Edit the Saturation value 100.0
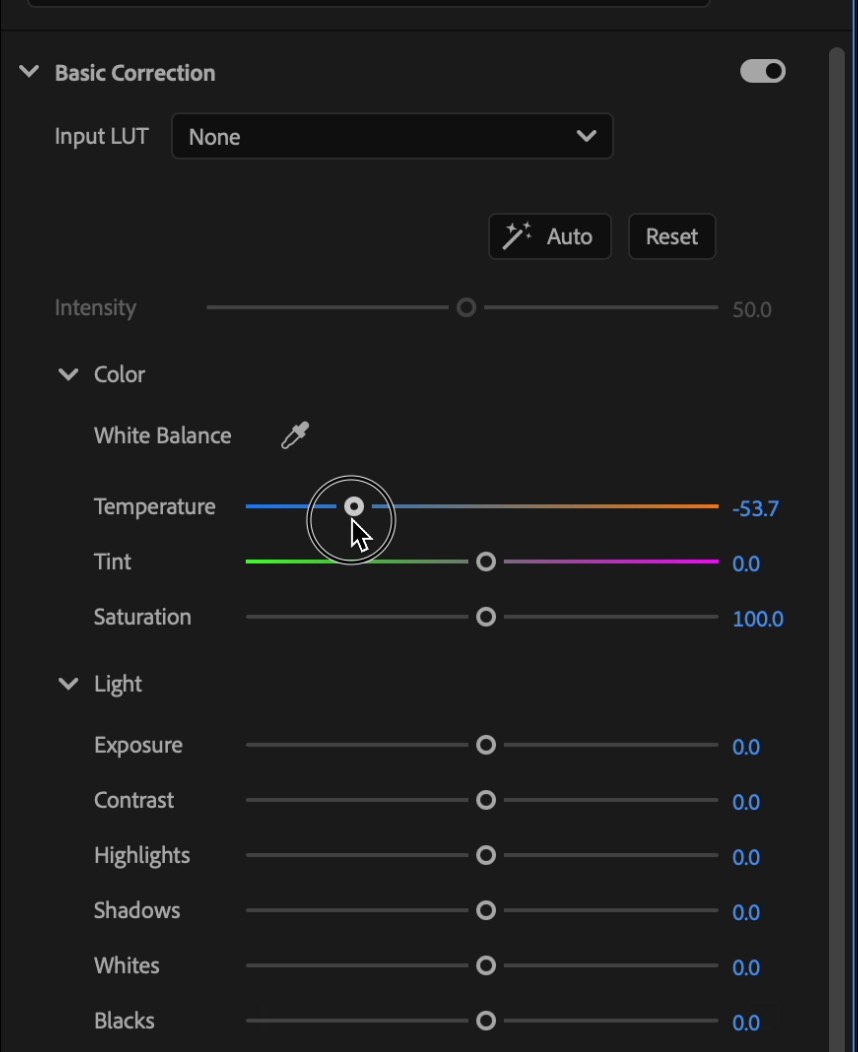 point(758,619)
